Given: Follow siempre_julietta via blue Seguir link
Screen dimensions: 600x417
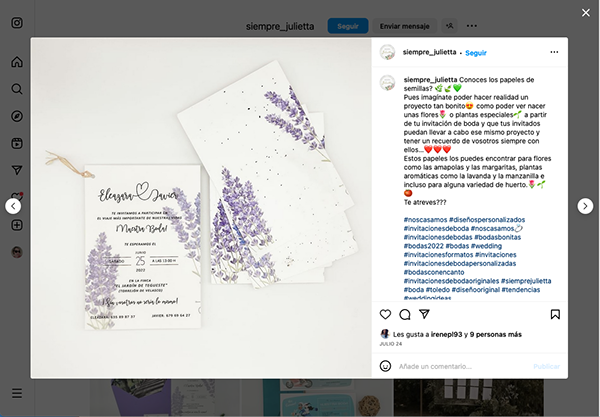Looking at the screenshot, I should 476,53.
